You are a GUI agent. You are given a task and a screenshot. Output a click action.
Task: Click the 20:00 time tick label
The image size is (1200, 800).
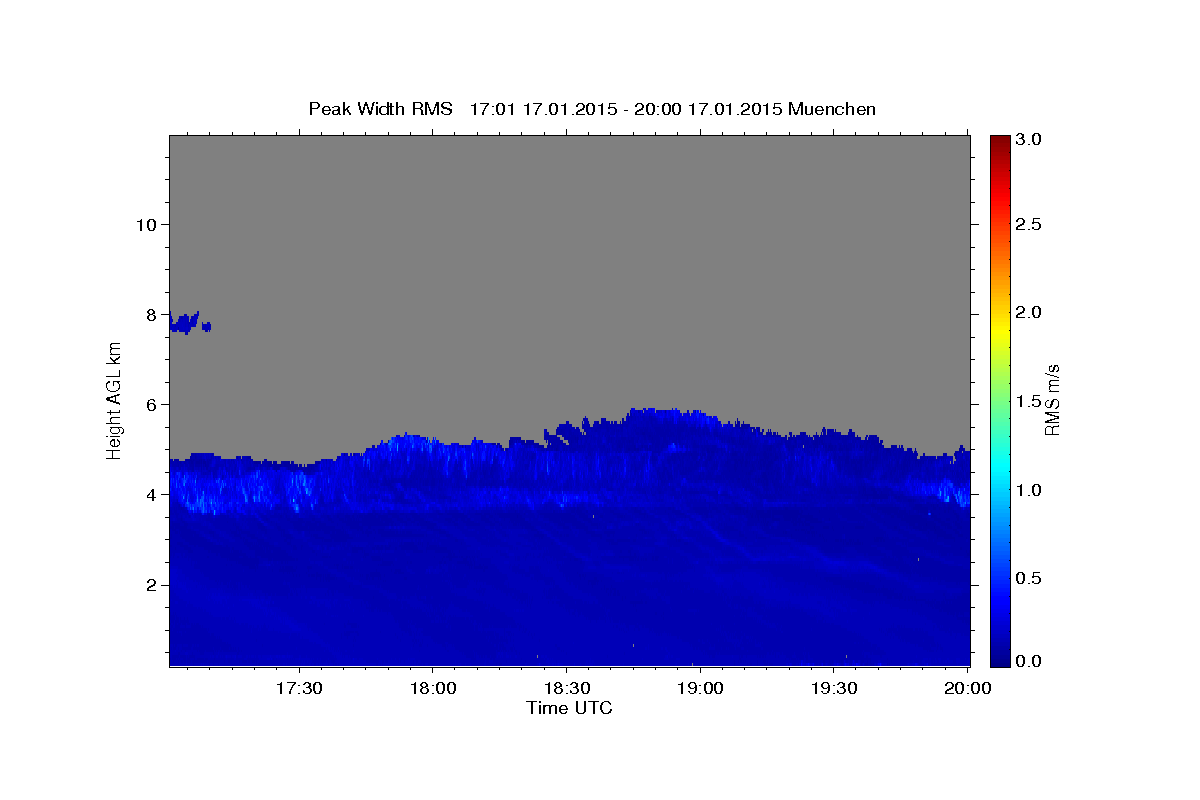pos(967,689)
